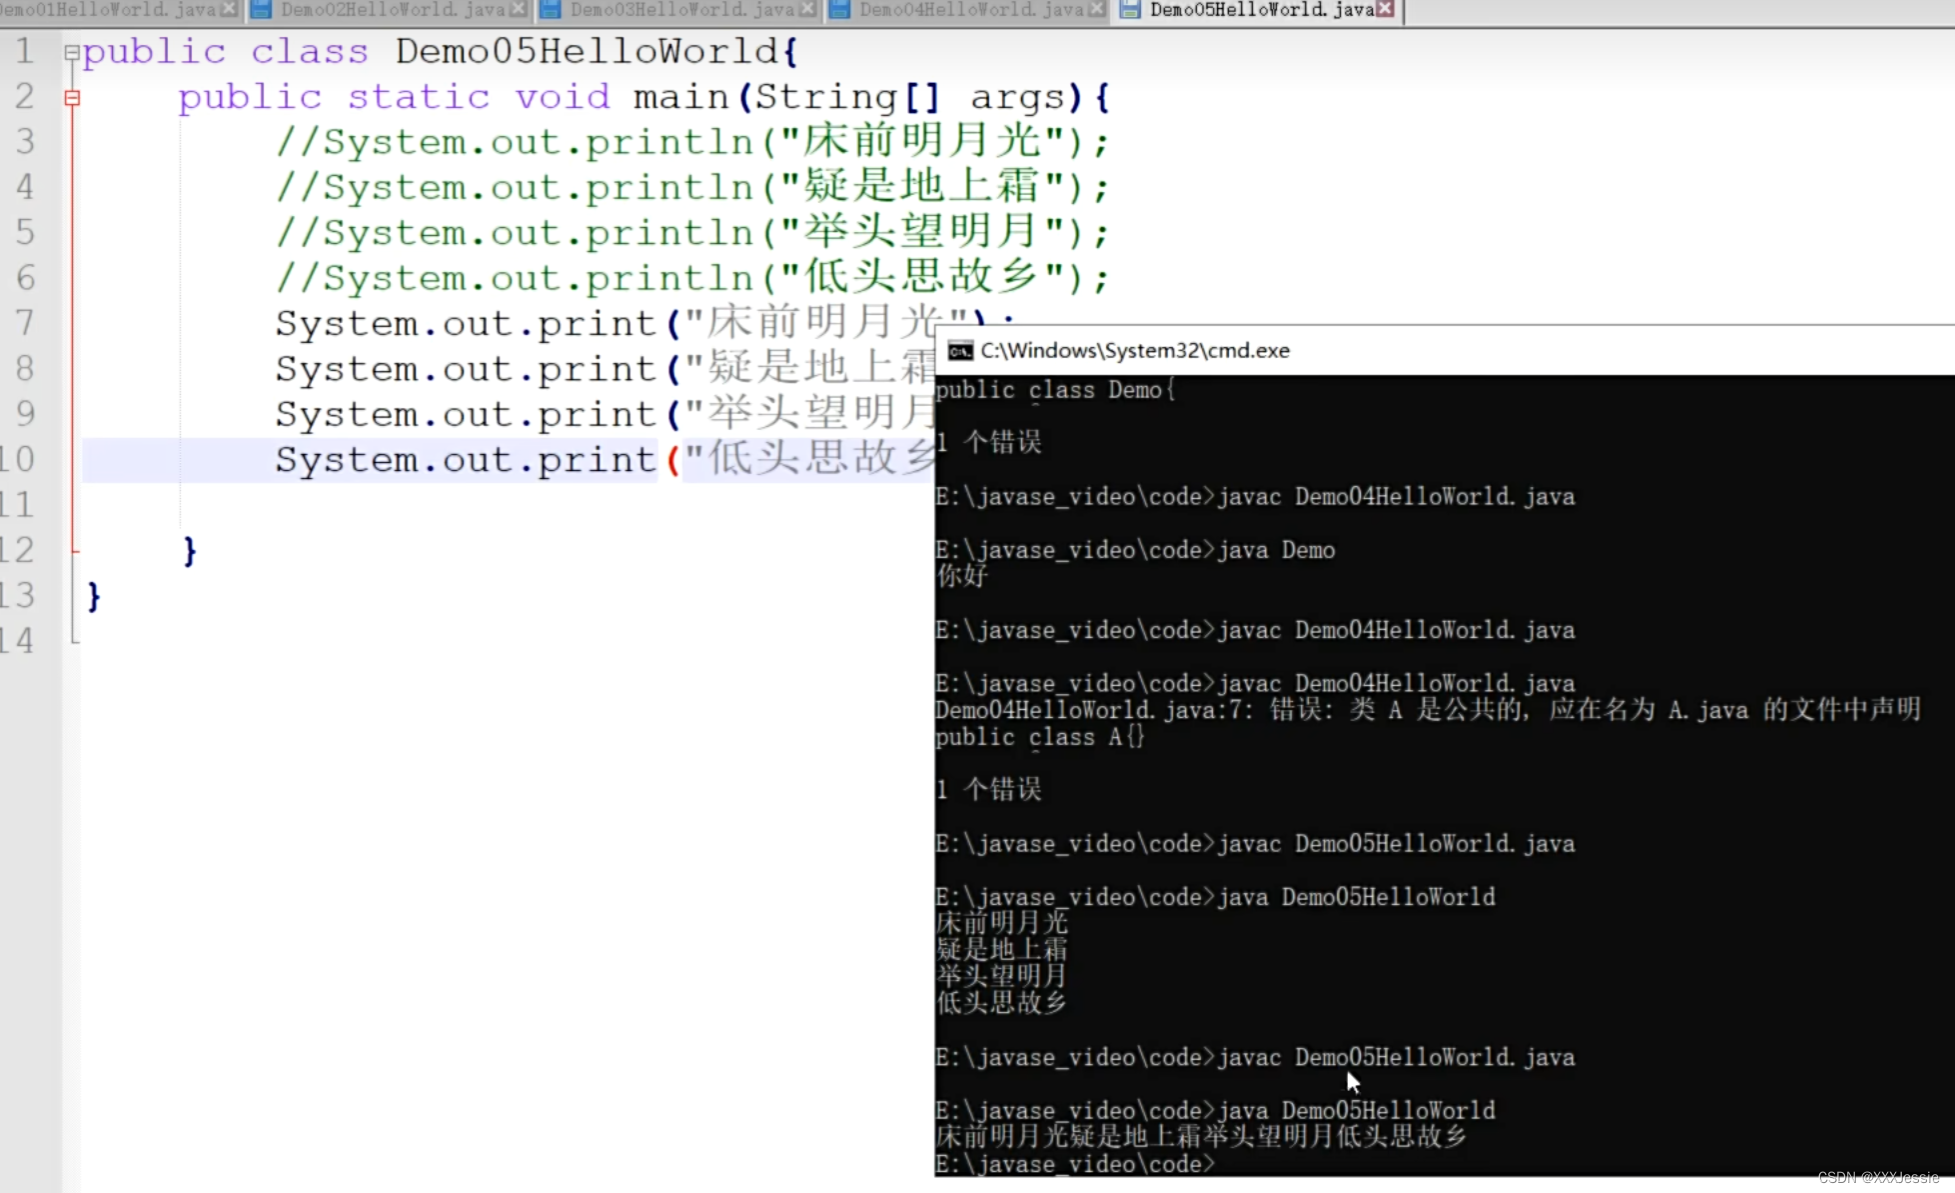Click 'public class Demo{' in cmd output
The width and height of the screenshot is (1955, 1193).
point(1056,390)
